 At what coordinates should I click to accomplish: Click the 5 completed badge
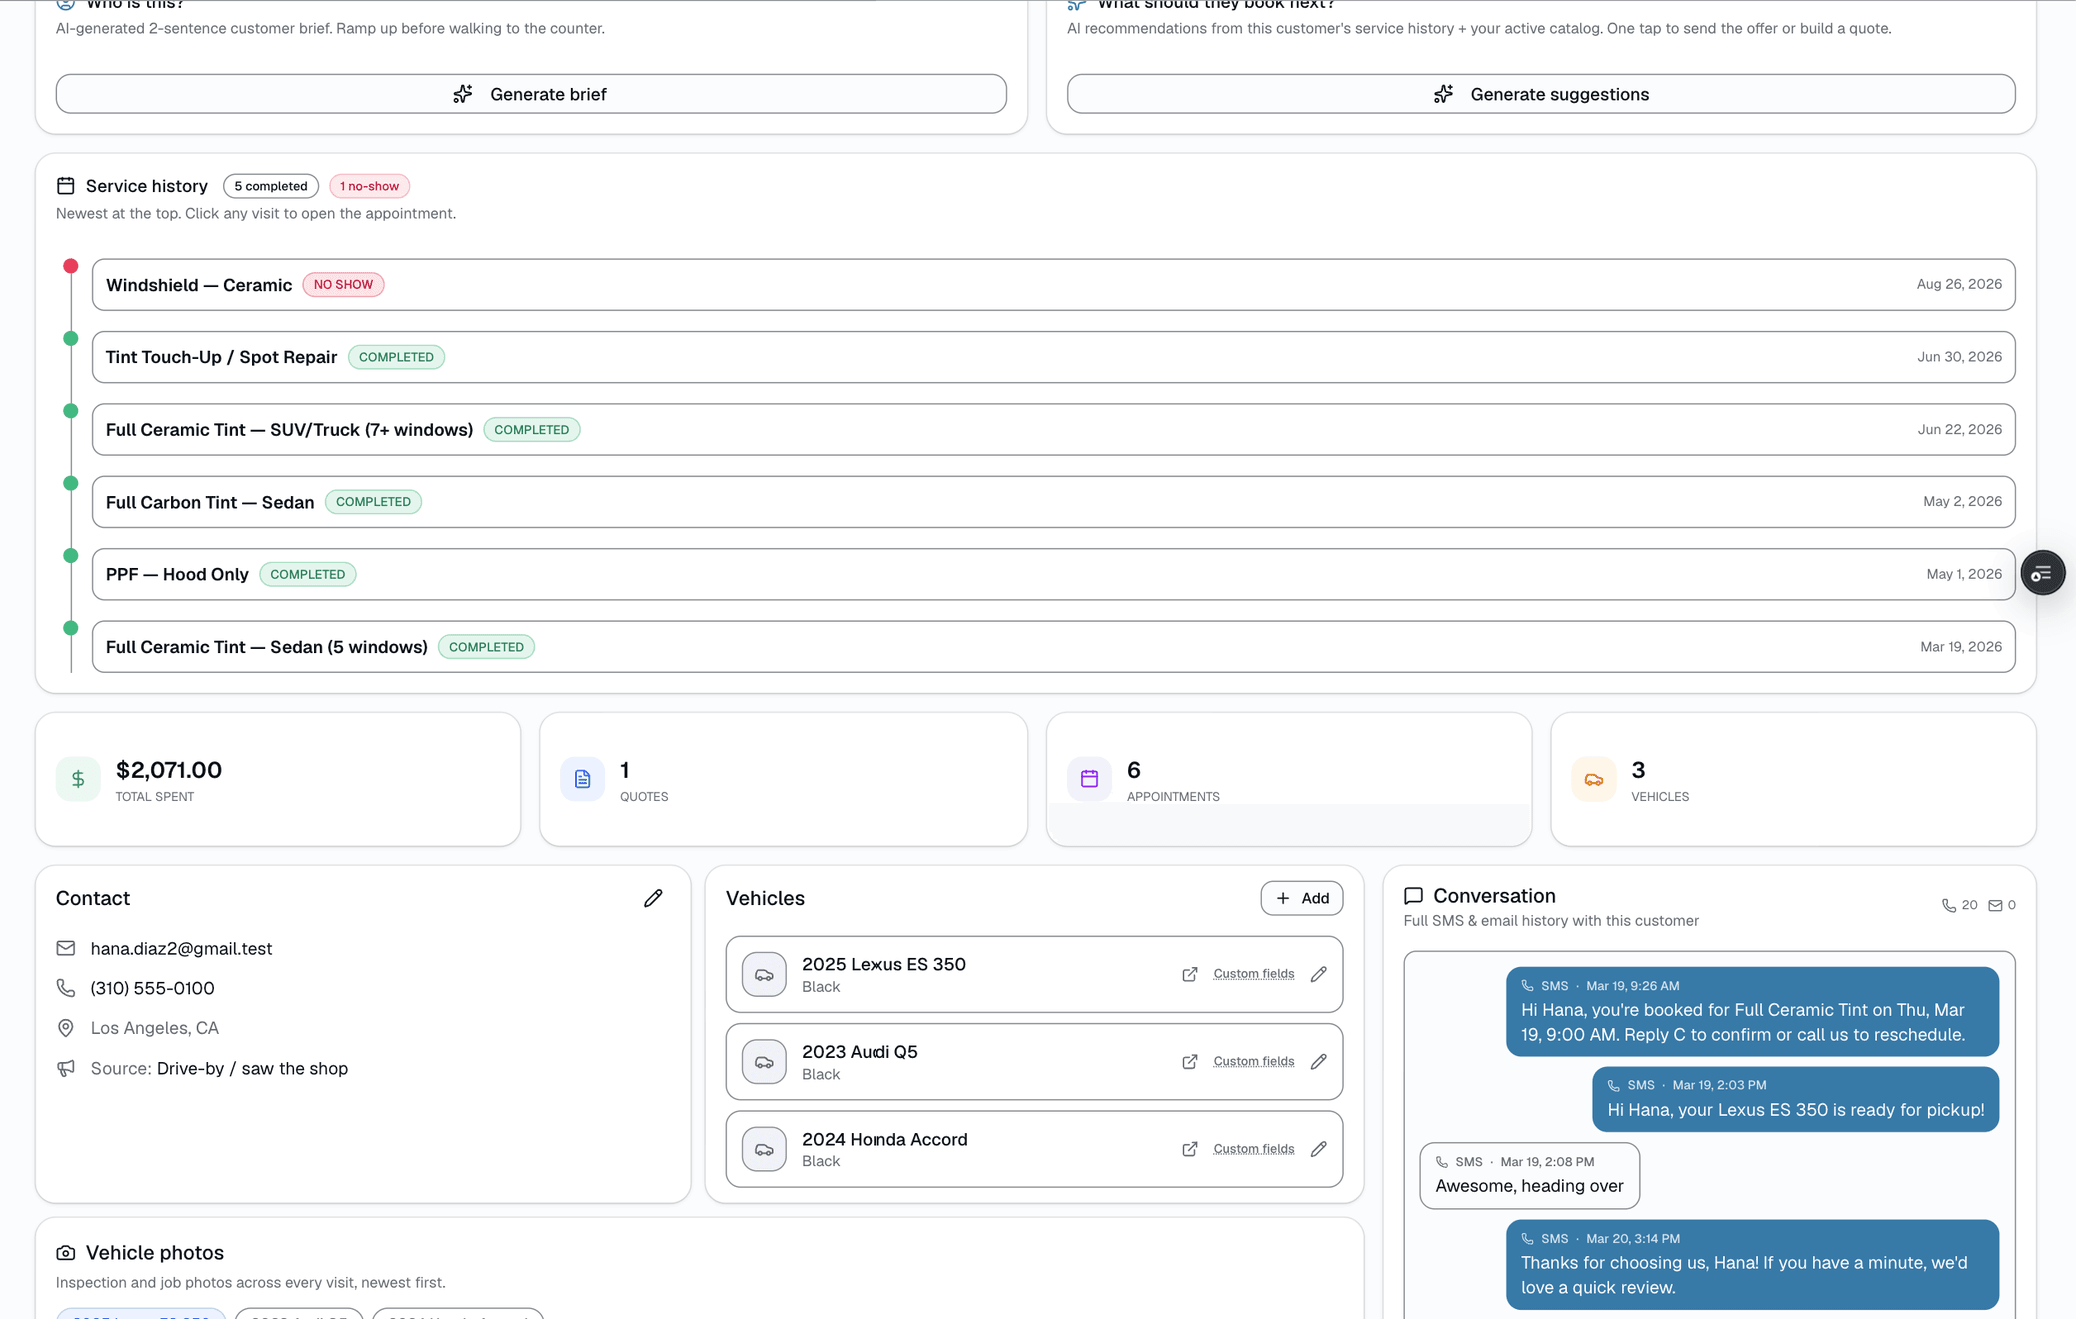pos(271,186)
